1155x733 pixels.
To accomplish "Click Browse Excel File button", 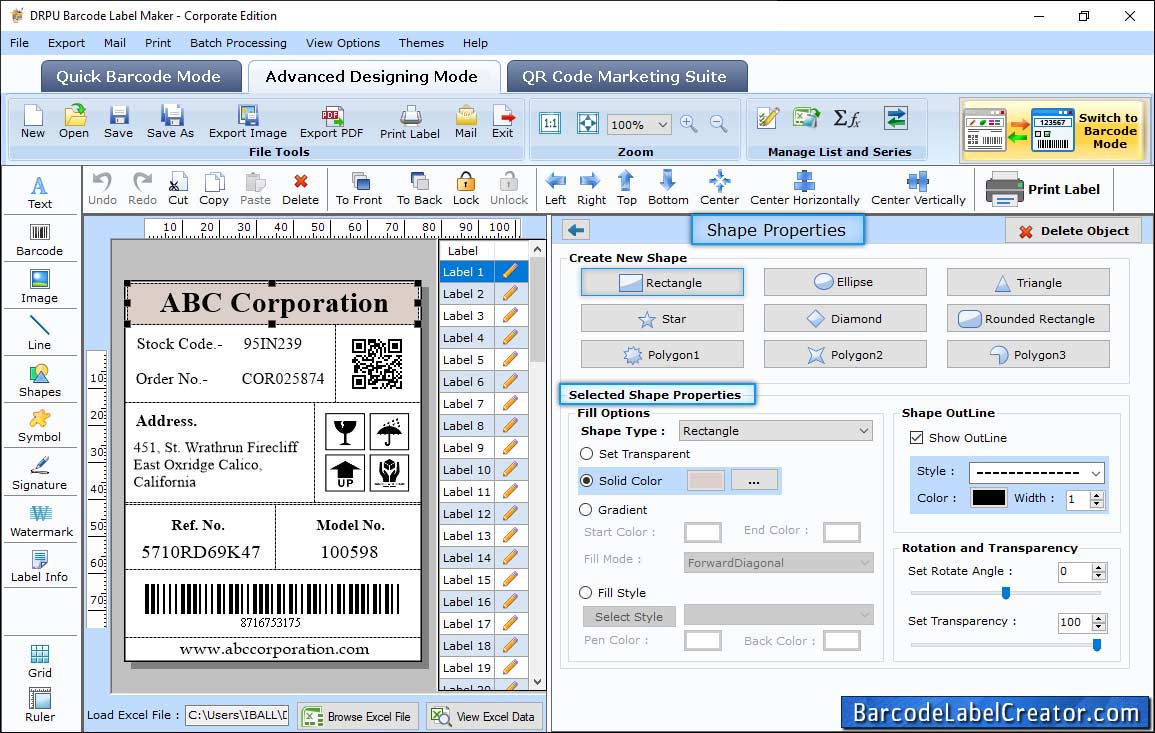I will [358, 716].
